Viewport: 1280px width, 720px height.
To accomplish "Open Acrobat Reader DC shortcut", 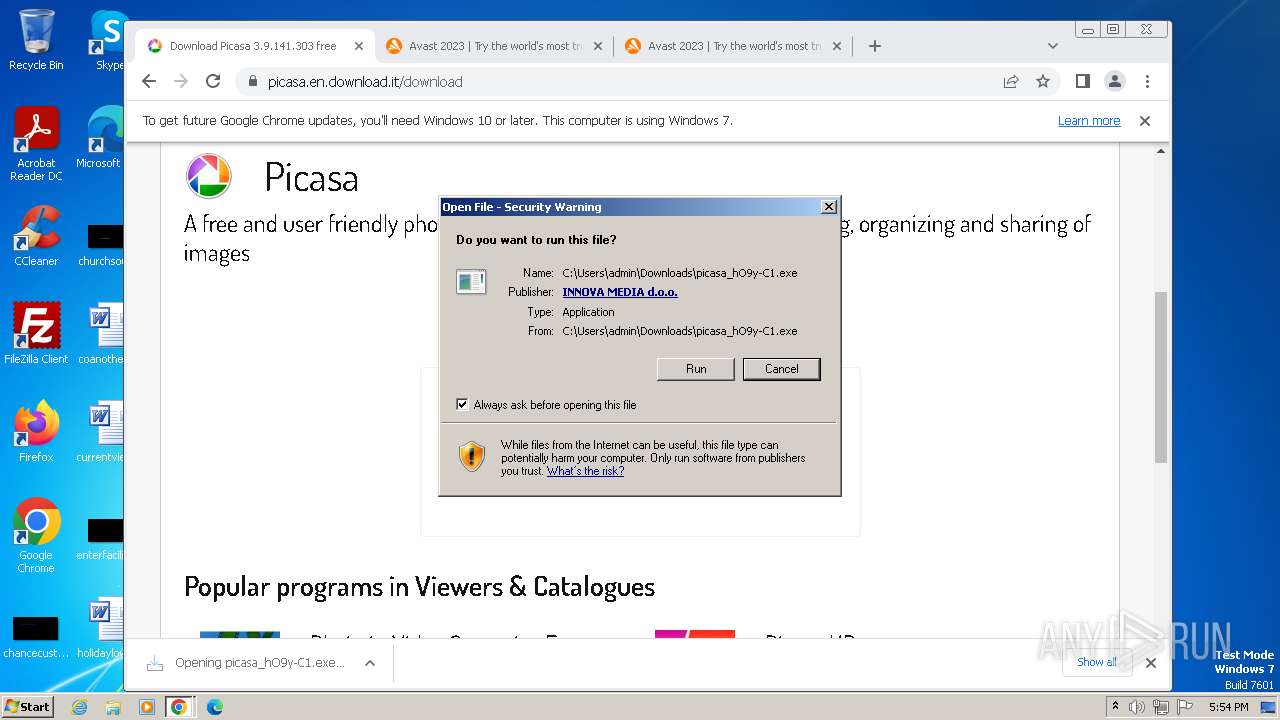I will point(36,144).
